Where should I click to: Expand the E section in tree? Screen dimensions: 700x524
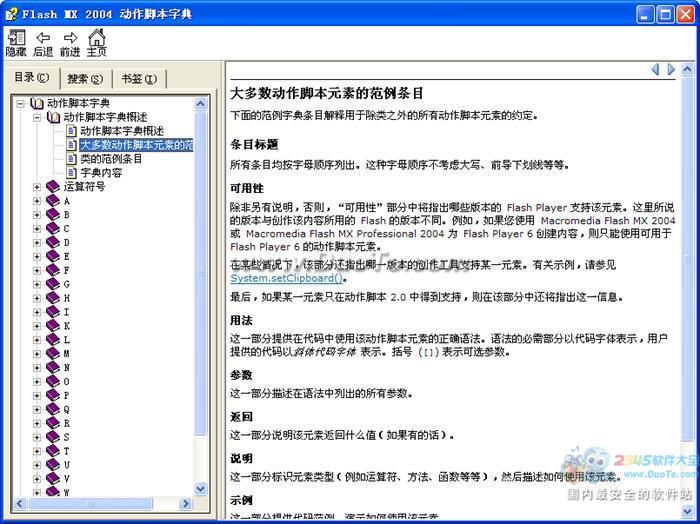(37, 256)
